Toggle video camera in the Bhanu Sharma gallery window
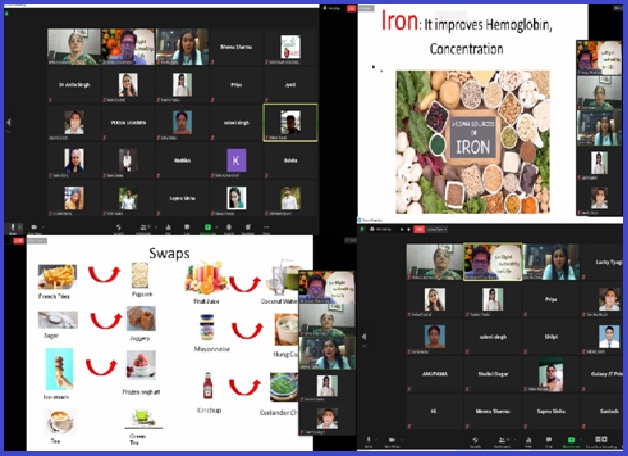628x456 pixels. (x=35, y=228)
